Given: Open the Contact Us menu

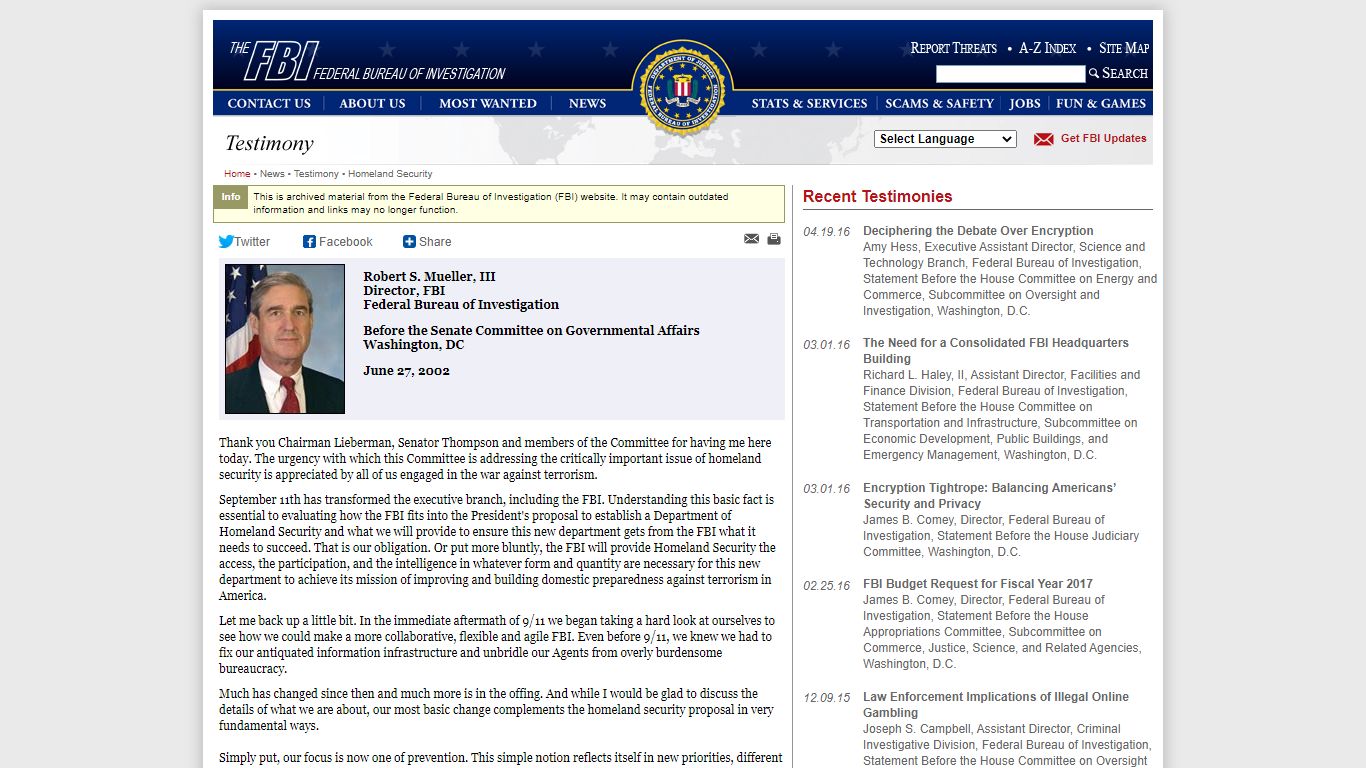Looking at the screenshot, I should pyautogui.click(x=269, y=103).
